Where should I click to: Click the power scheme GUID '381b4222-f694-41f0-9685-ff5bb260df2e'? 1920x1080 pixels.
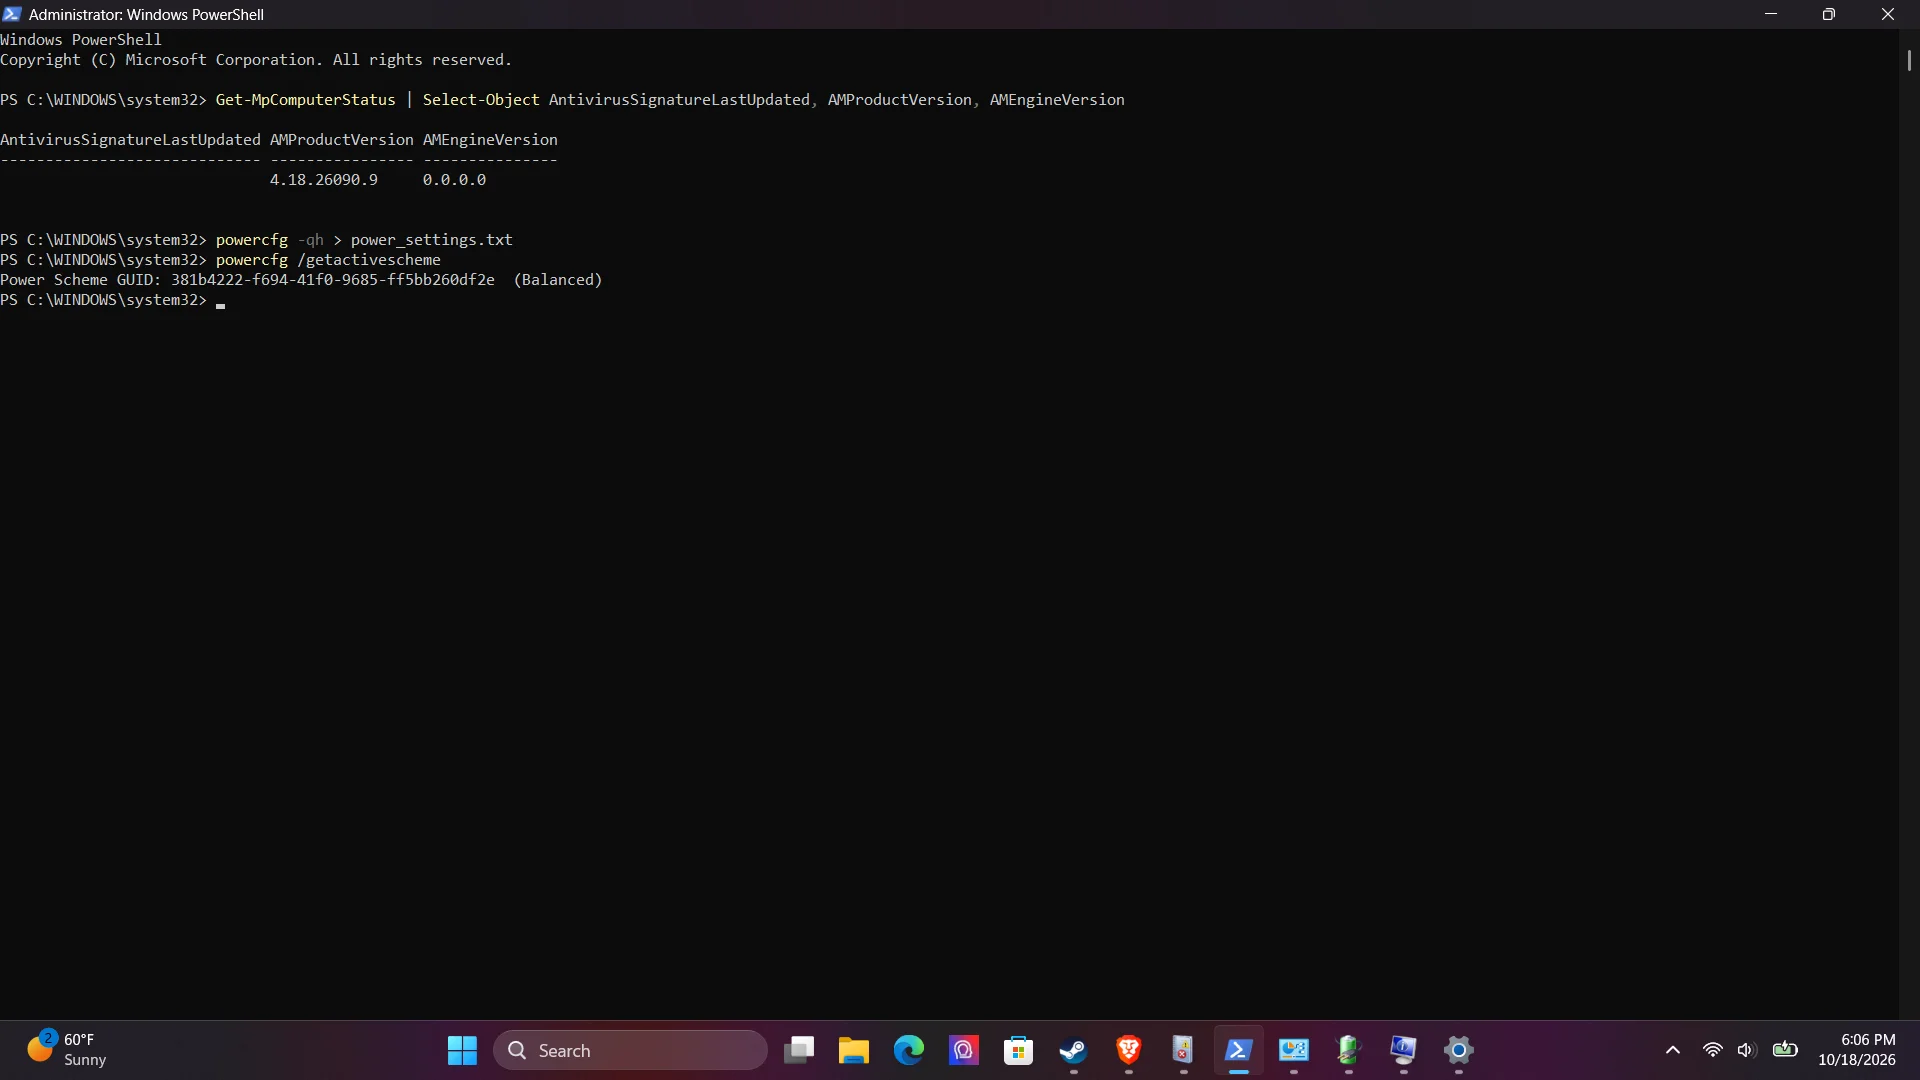pyautogui.click(x=333, y=280)
